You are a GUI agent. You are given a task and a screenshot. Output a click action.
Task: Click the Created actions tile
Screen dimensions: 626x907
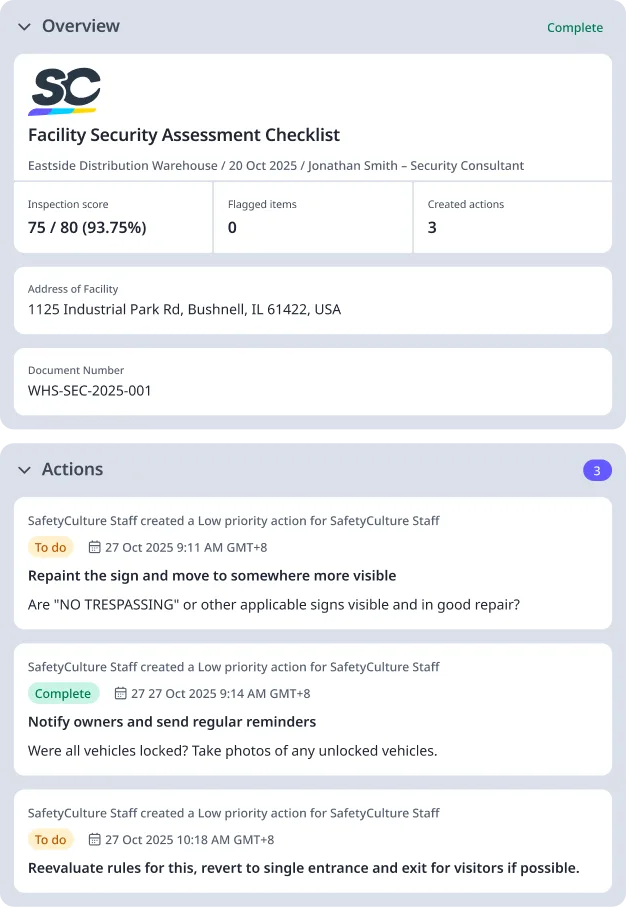(512, 217)
